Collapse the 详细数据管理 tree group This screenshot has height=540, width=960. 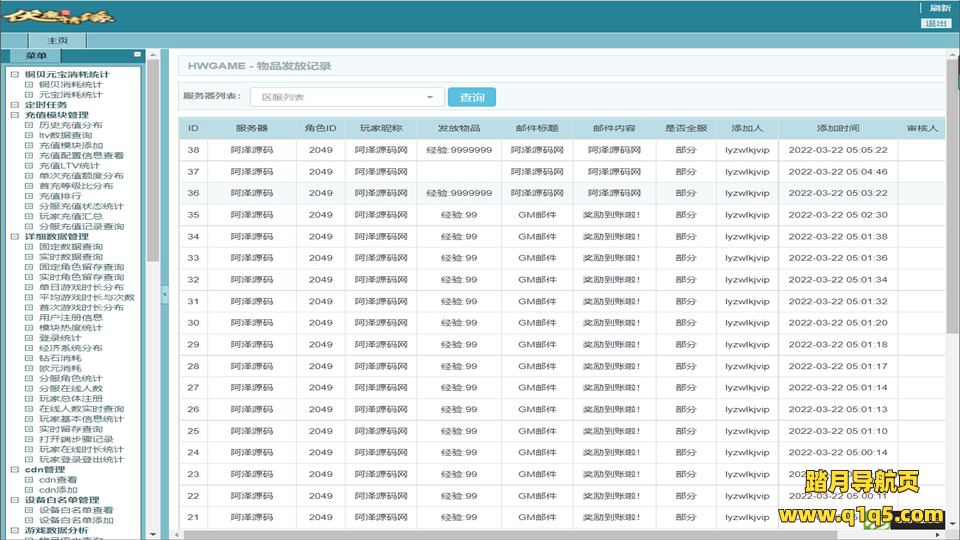[x=14, y=237]
